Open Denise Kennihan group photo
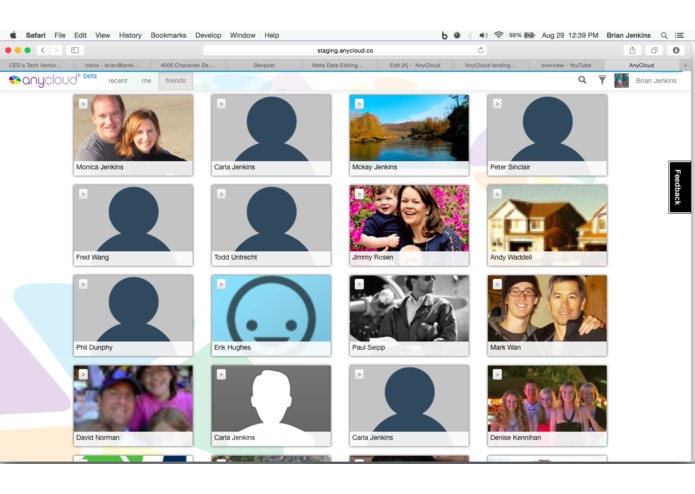Screen dimensions: 695x494 (547, 399)
